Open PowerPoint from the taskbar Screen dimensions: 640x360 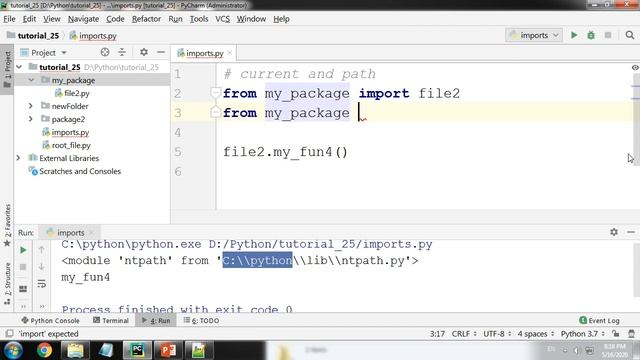pyautogui.click(x=168, y=350)
